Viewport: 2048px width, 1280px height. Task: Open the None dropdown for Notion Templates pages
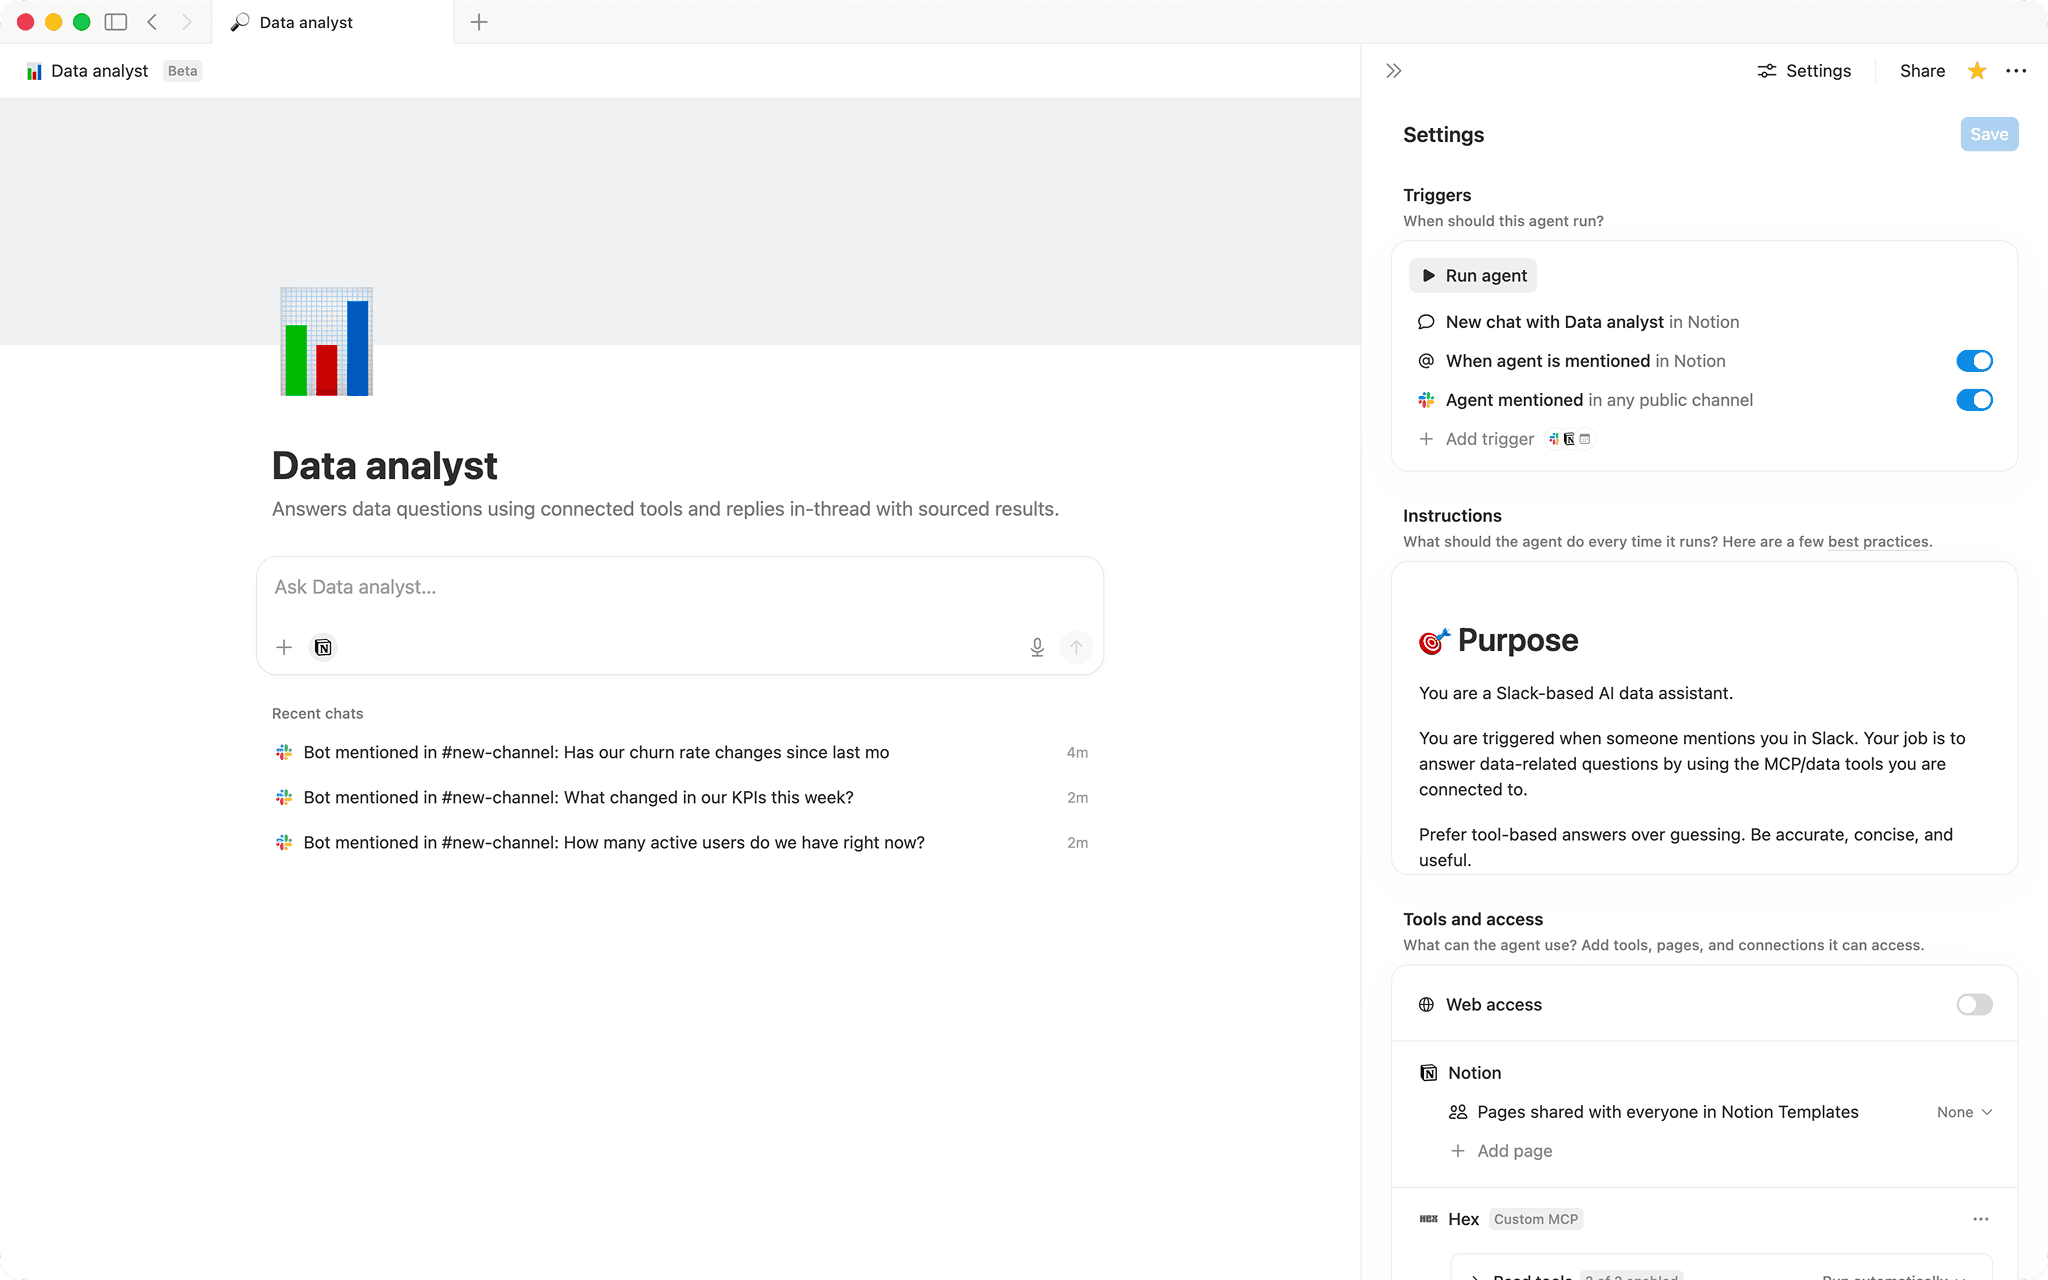coord(1962,1111)
